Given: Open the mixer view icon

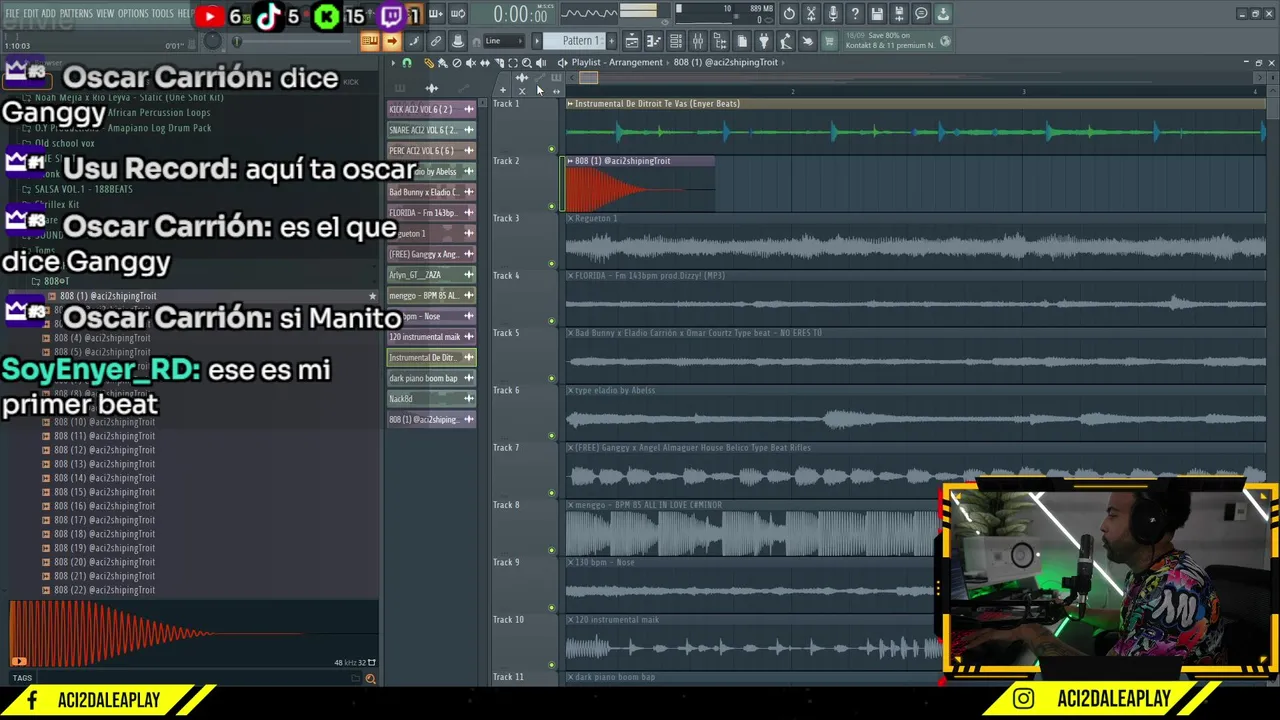Looking at the screenshot, I should 697,41.
